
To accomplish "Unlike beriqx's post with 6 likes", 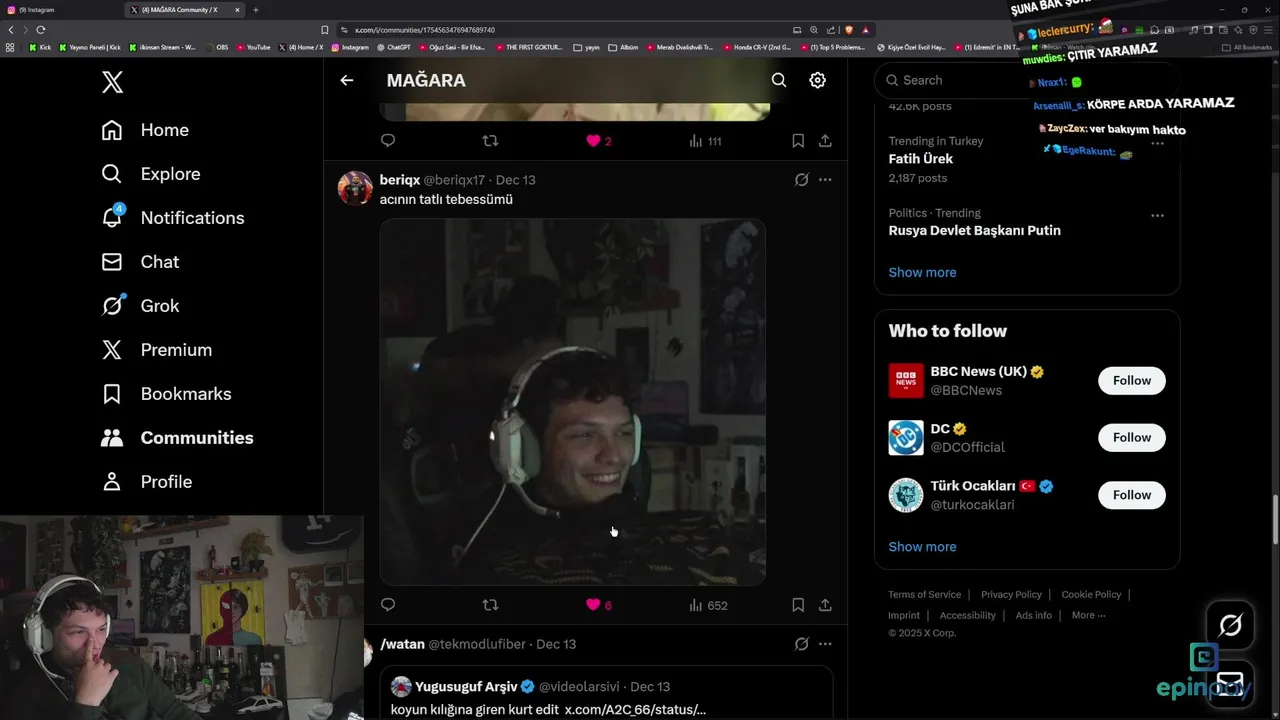I will click(598, 605).
